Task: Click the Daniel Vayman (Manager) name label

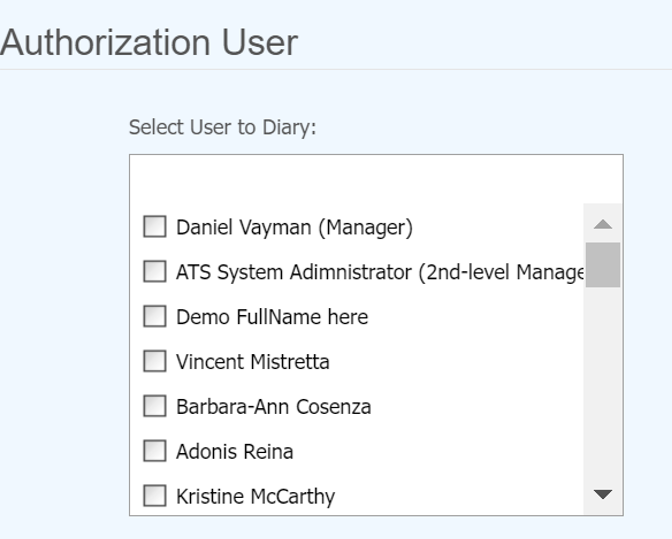Action: click(294, 227)
